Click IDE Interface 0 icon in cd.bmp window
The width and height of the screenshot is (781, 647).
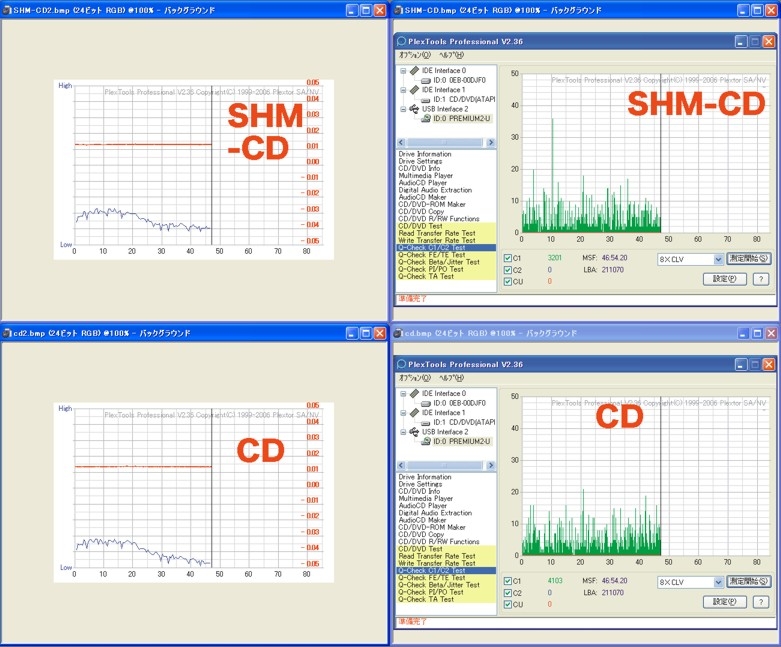coord(414,393)
